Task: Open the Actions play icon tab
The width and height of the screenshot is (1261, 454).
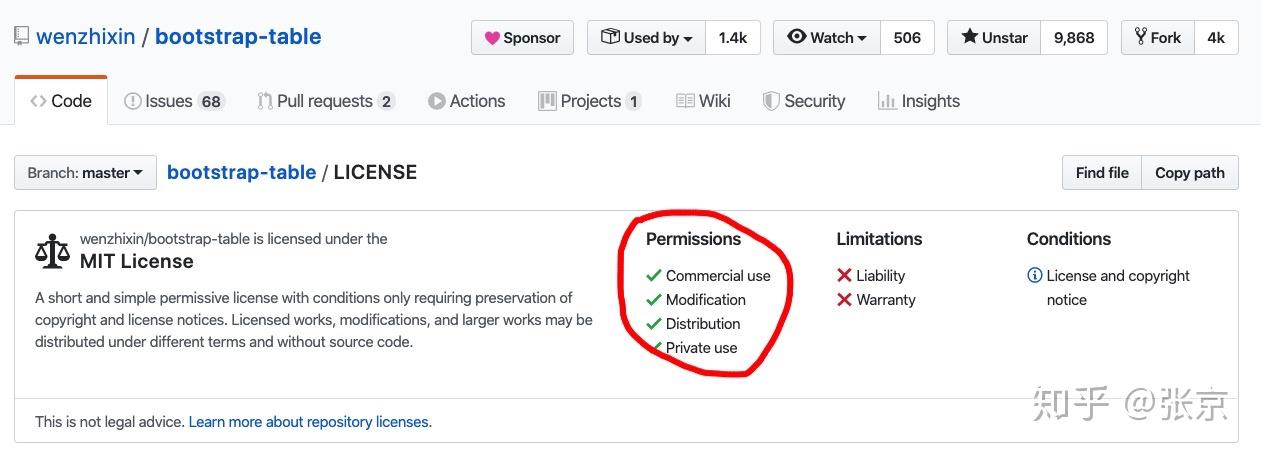Action: 437,101
